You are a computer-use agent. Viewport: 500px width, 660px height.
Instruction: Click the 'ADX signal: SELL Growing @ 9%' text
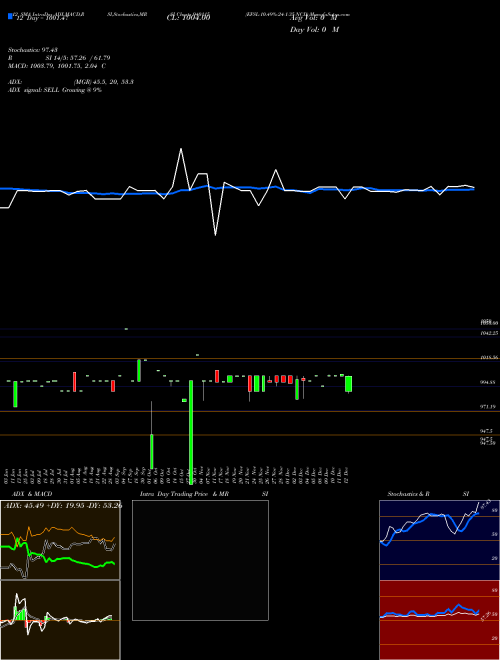pyautogui.click(x=55, y=90)
